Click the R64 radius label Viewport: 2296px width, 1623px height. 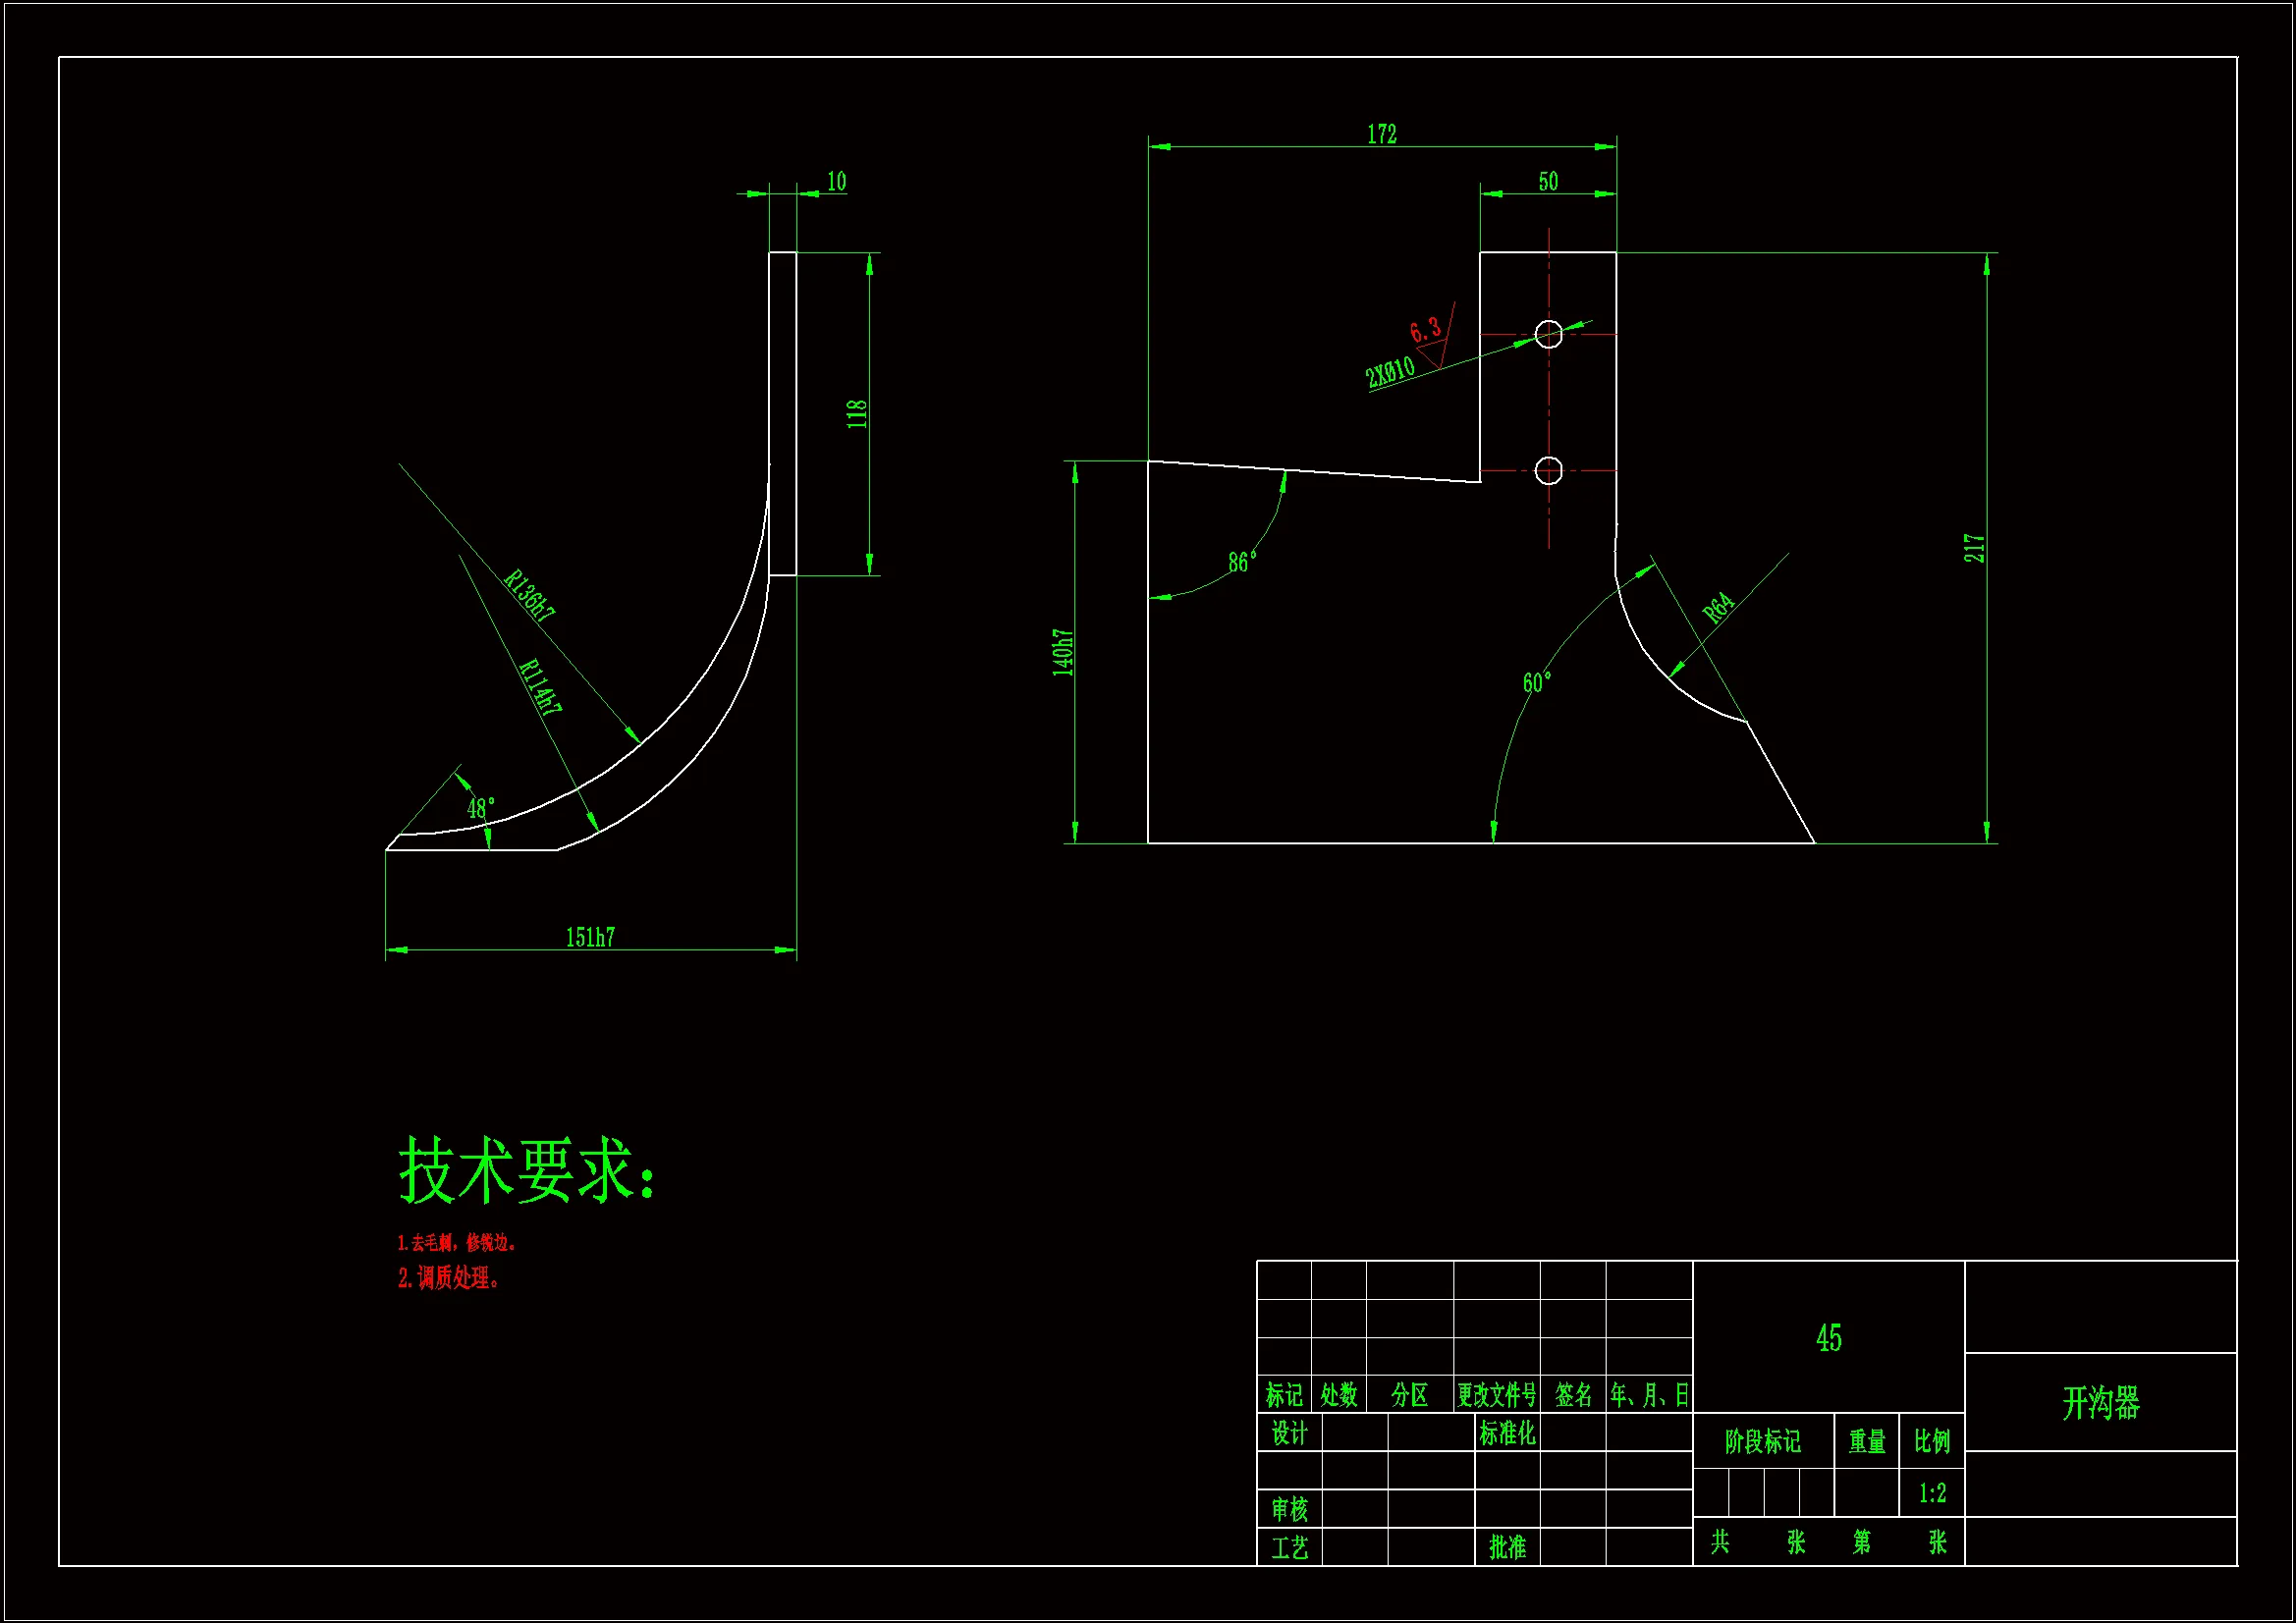[1718, 608]
